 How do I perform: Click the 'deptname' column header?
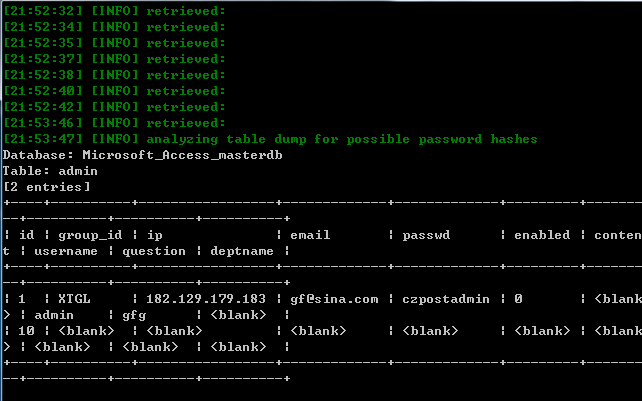[242, 251]
